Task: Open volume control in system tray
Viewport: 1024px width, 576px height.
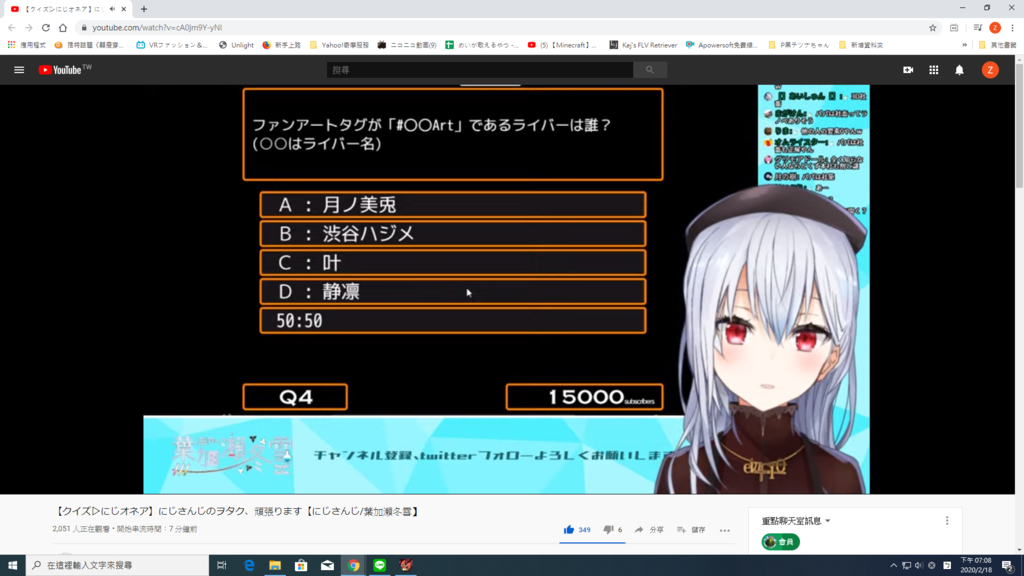Action: pos(919,566)
